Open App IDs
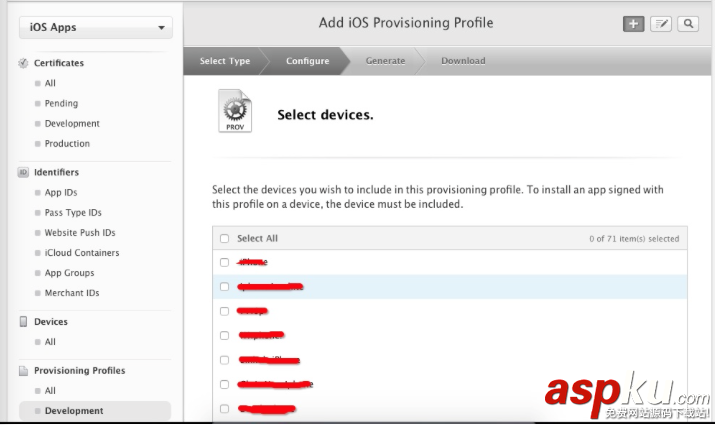This screenshot has width=715, height=425. click(x=61, y=192)
